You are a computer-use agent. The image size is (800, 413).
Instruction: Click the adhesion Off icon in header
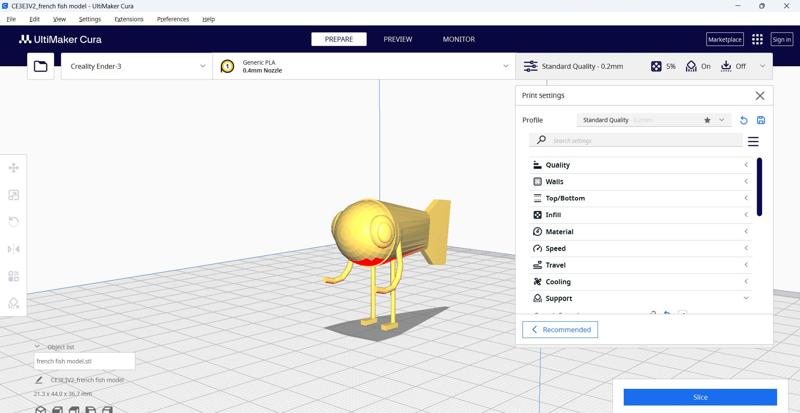coord(726,66)
